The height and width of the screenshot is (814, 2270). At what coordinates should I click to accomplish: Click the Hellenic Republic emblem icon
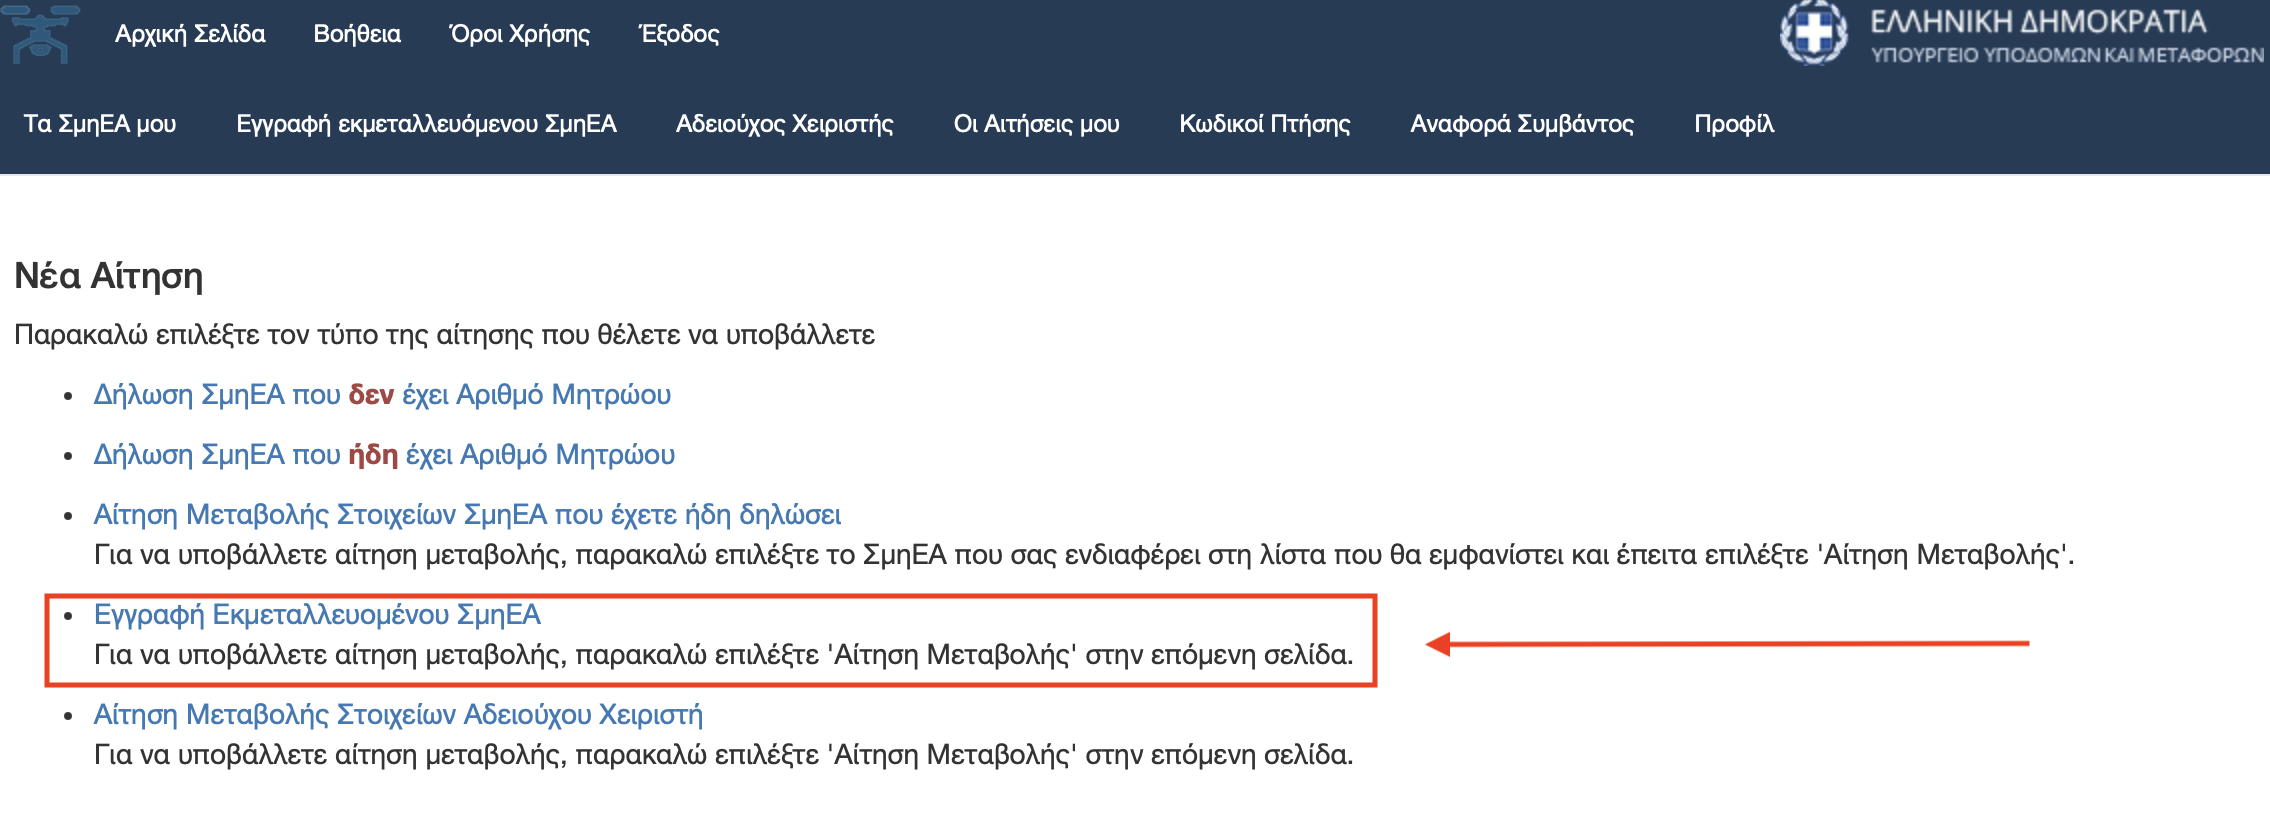tap(1813, 33)
